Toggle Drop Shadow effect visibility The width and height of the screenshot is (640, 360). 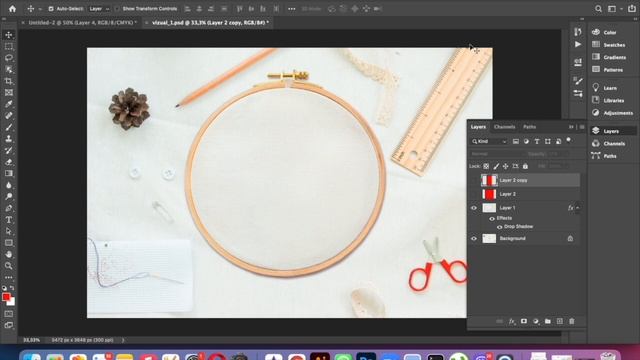pos(500,227)
